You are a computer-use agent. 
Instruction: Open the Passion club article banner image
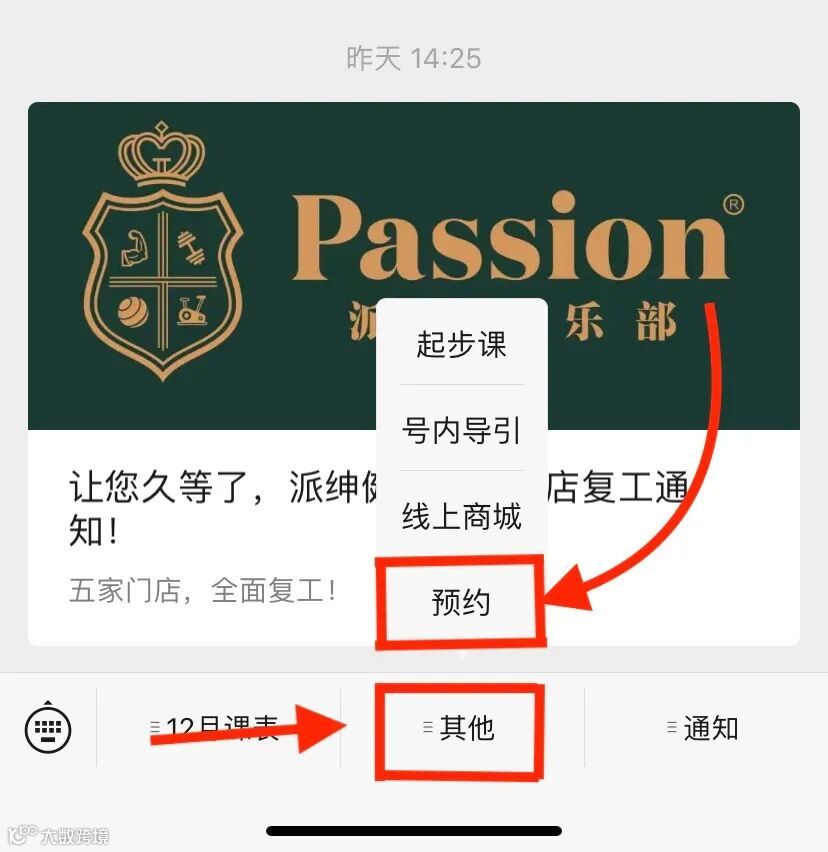coord(413,266)
